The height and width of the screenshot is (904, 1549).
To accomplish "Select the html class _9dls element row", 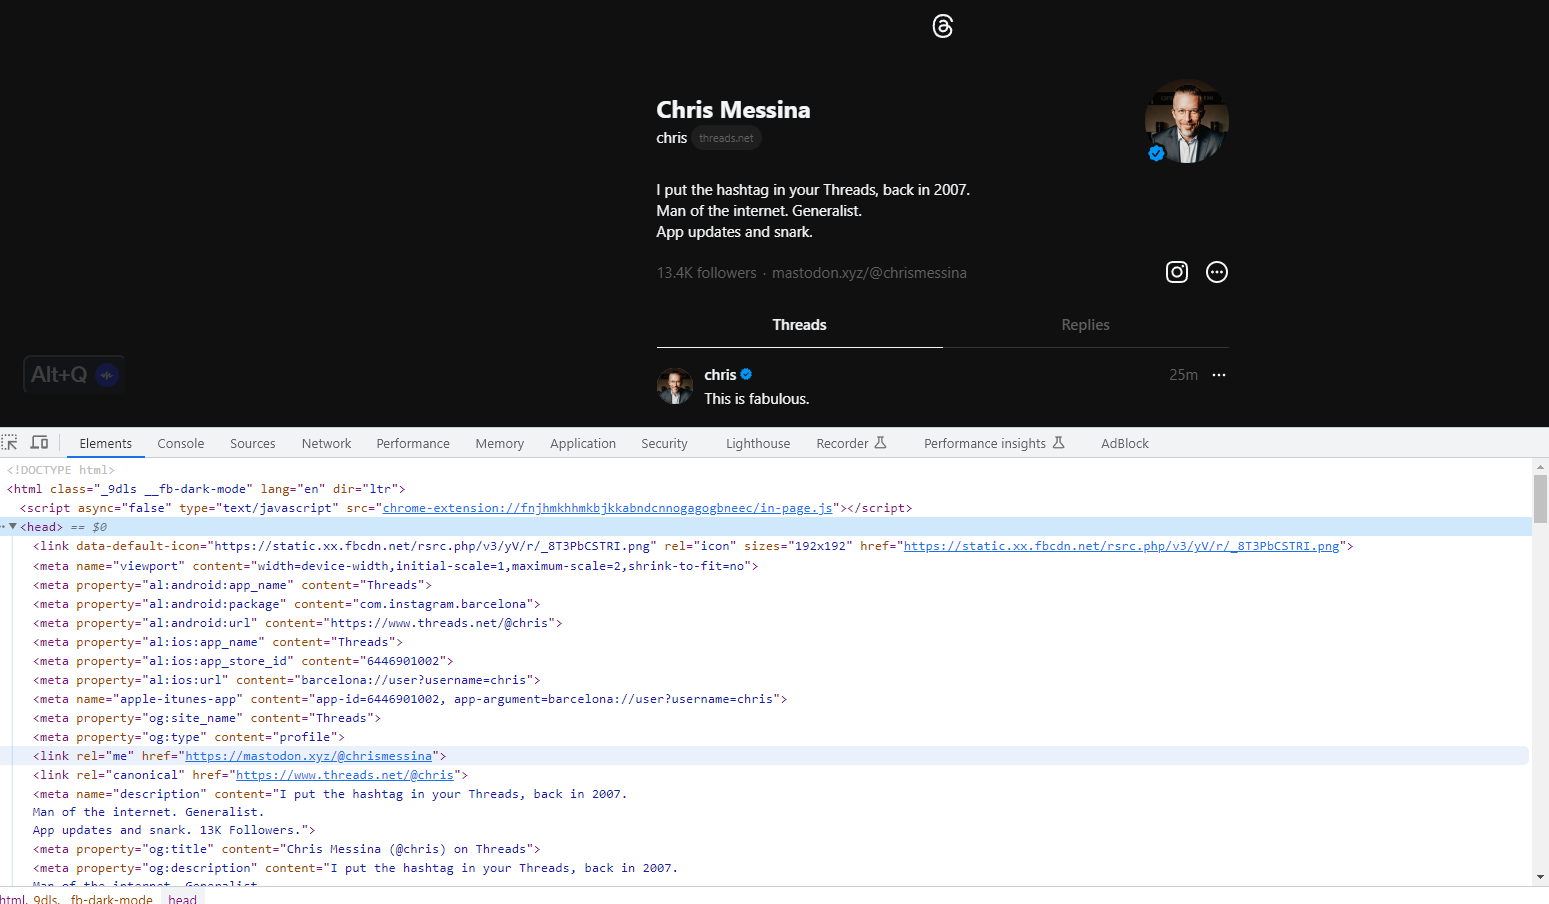I will pyautogui.click(x=765, y=489).
